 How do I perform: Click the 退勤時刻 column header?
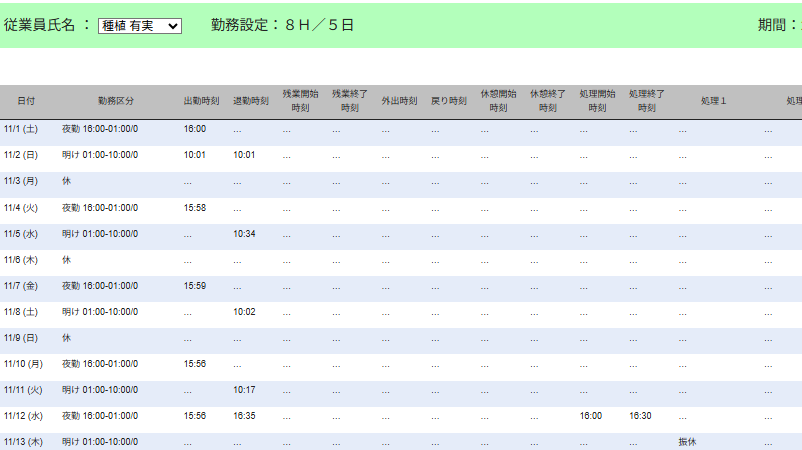[251, 101]
